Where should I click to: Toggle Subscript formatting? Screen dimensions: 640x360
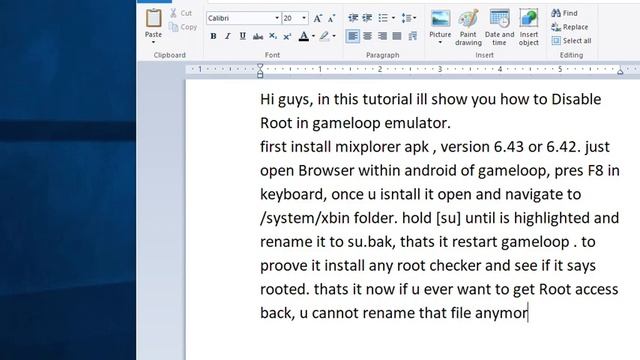pos(273,36)
